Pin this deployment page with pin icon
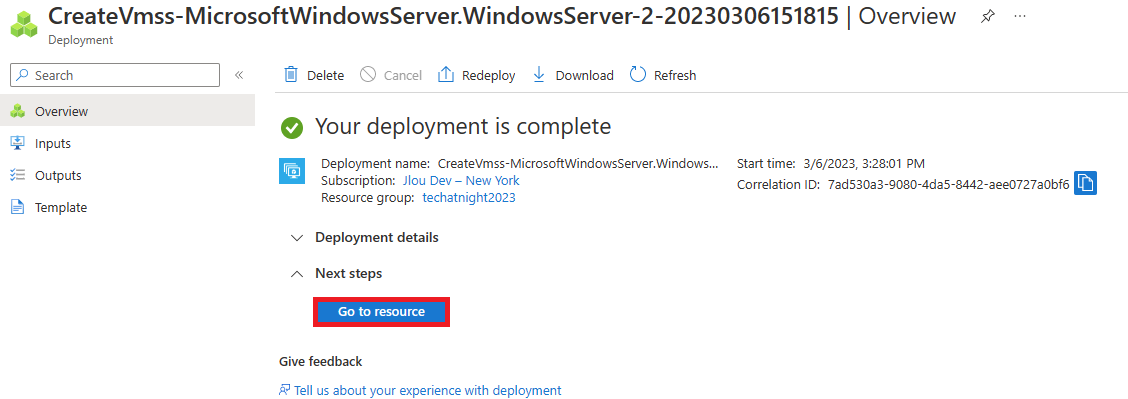Screen dimensions: 1128x399 pyautogui.click(x=987, y=16)
